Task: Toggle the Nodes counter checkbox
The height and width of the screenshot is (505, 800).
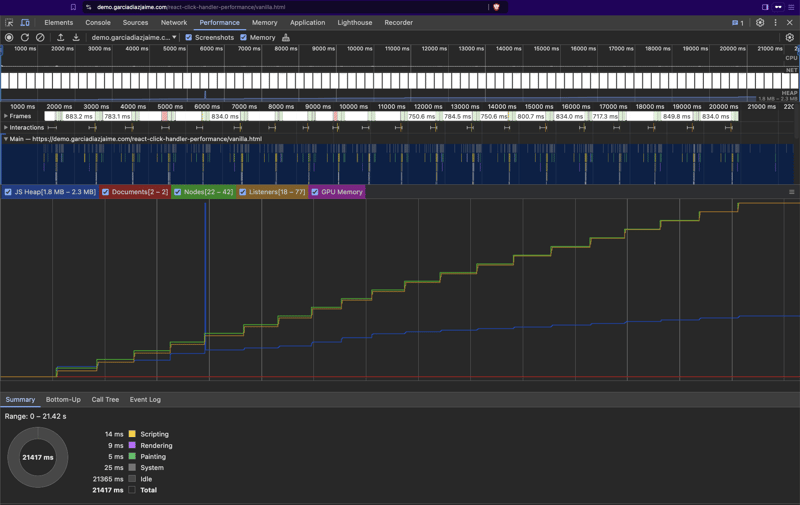Action: 178,192
